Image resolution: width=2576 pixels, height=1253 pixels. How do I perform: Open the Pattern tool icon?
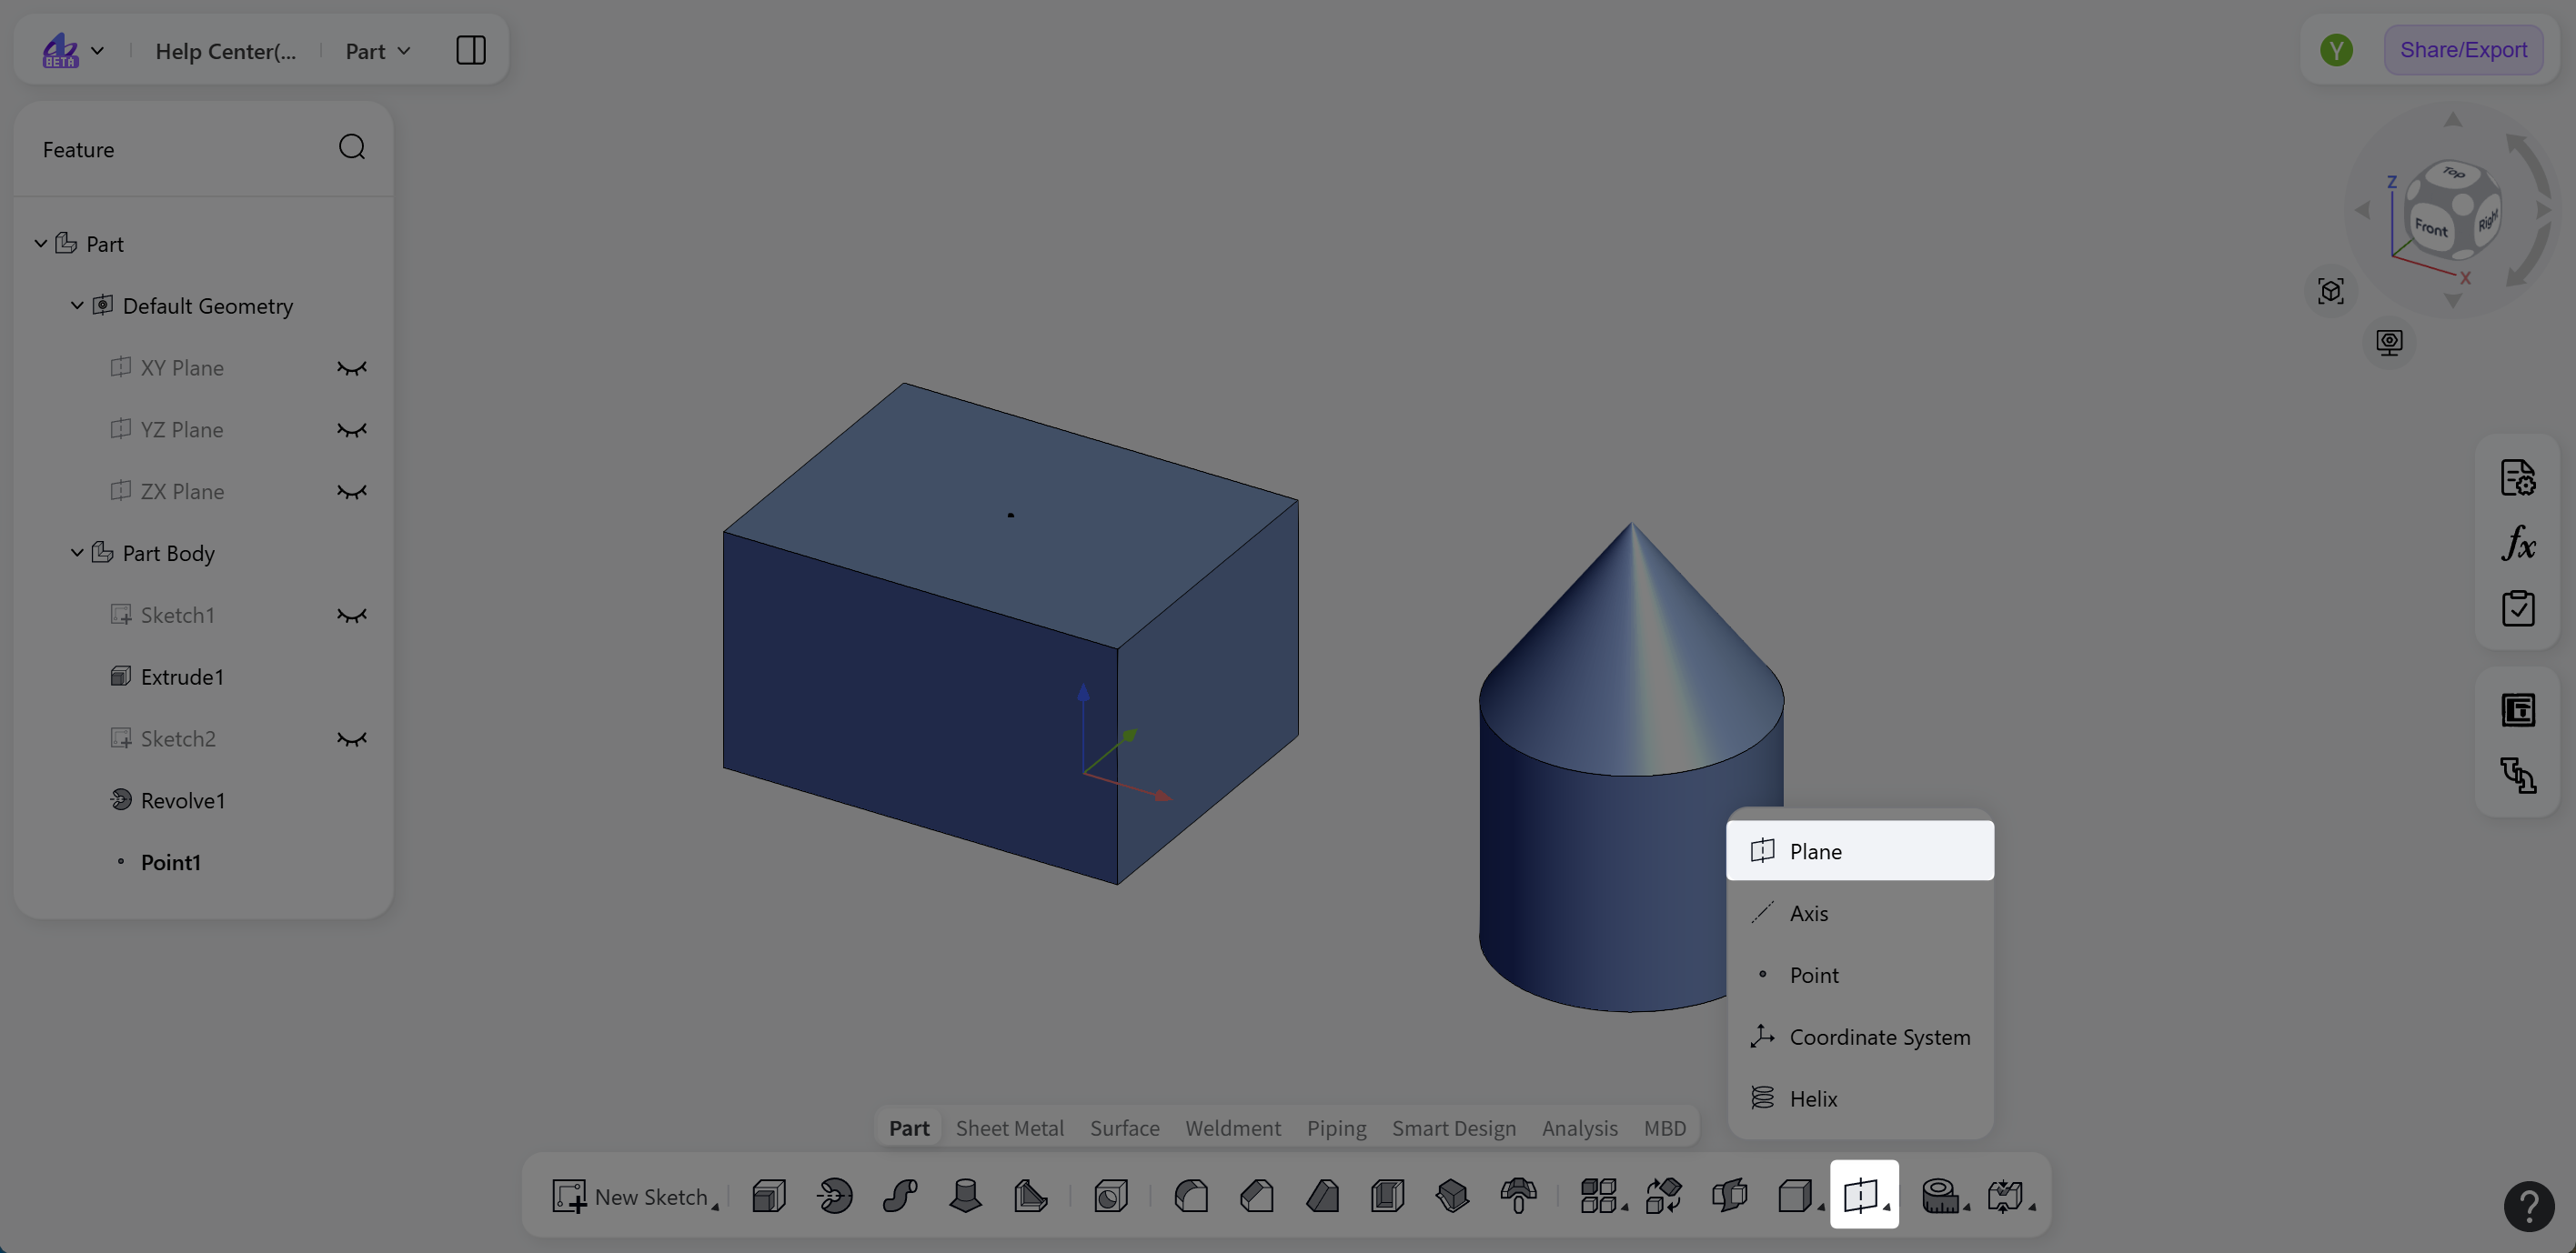(1599, 1195)
